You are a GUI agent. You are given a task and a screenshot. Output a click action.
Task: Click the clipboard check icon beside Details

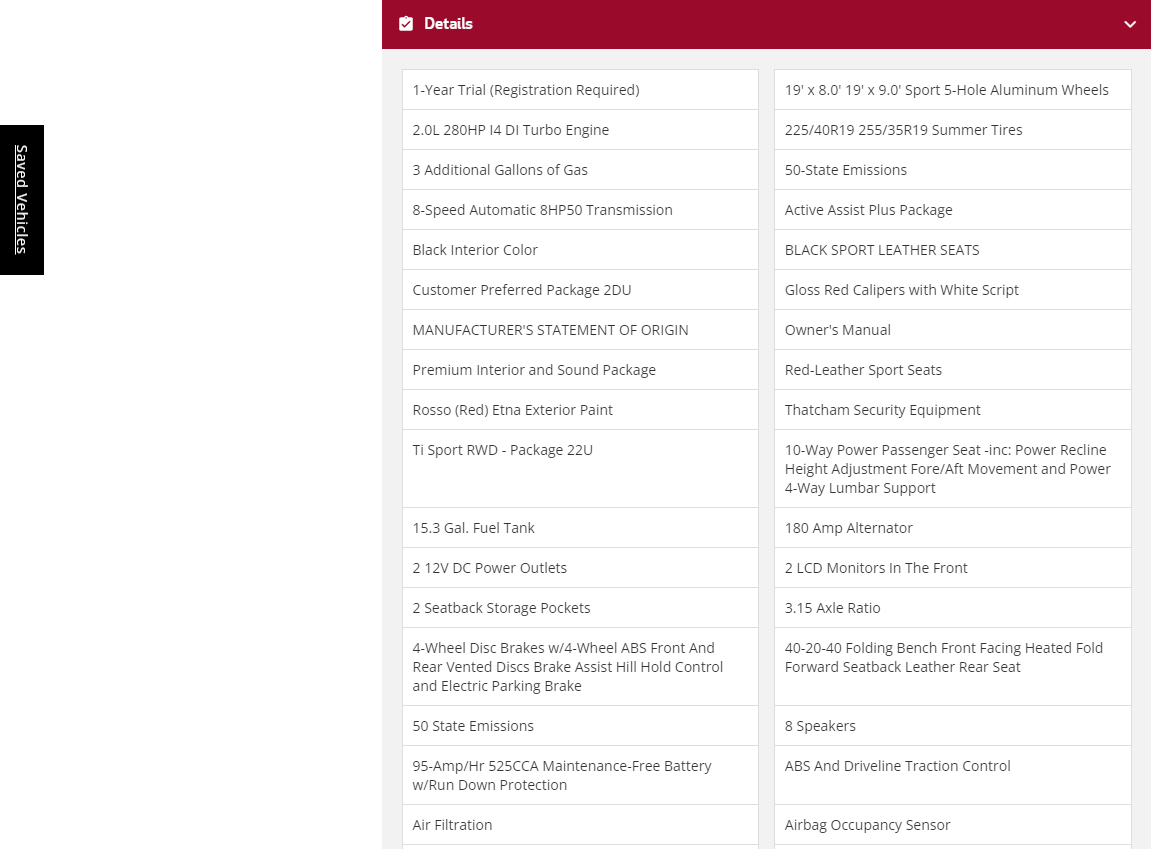pyautogui.click(x=406, y=24)
